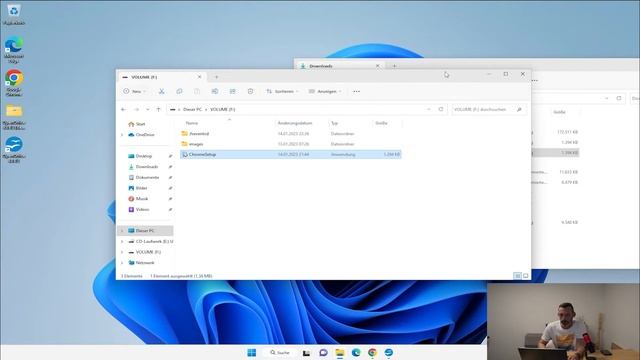Sort by the Änderungsdatum column header
640x360 pixels.
[x=295, y=123]
